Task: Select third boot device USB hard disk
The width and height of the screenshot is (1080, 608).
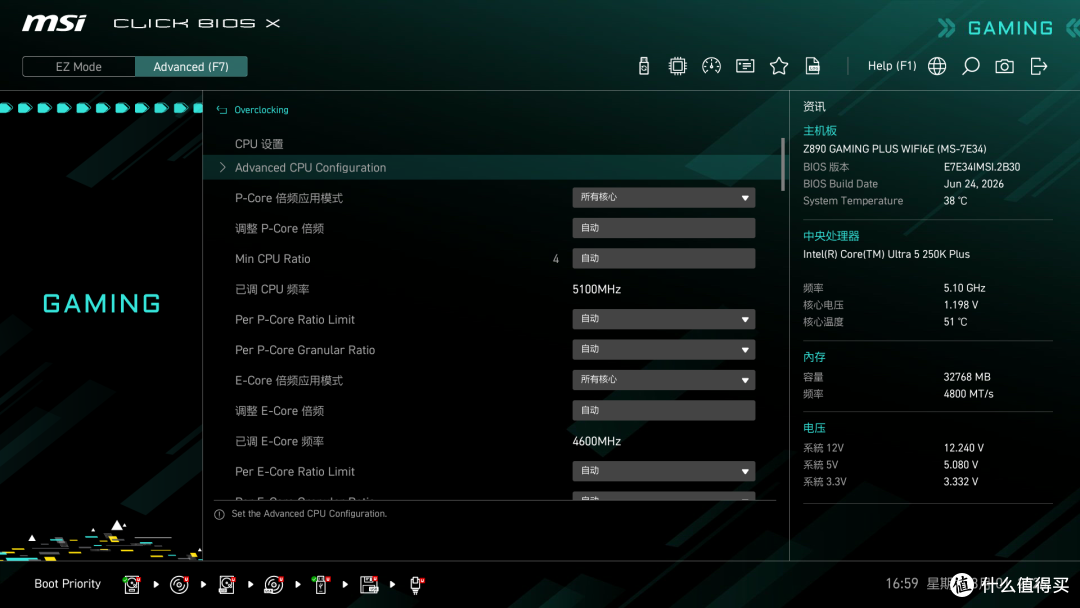Action: 227,585
